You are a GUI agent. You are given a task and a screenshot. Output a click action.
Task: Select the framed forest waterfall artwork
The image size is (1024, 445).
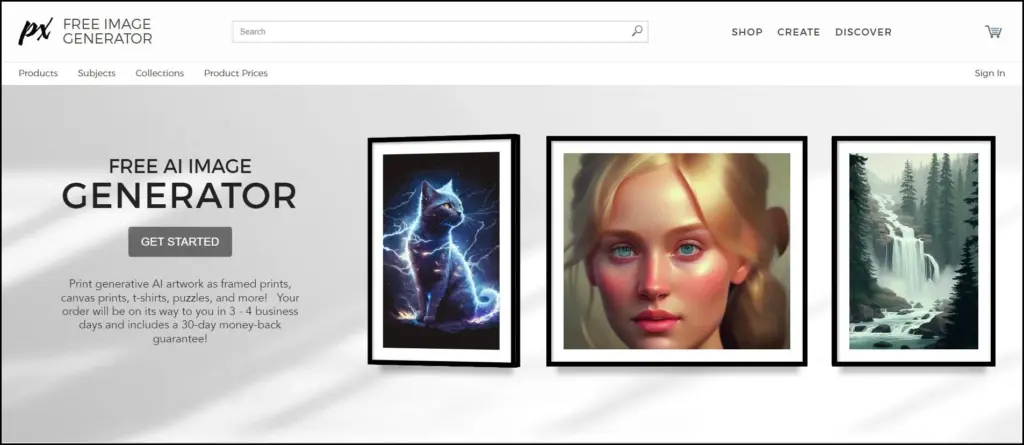(x=914, y=251)
